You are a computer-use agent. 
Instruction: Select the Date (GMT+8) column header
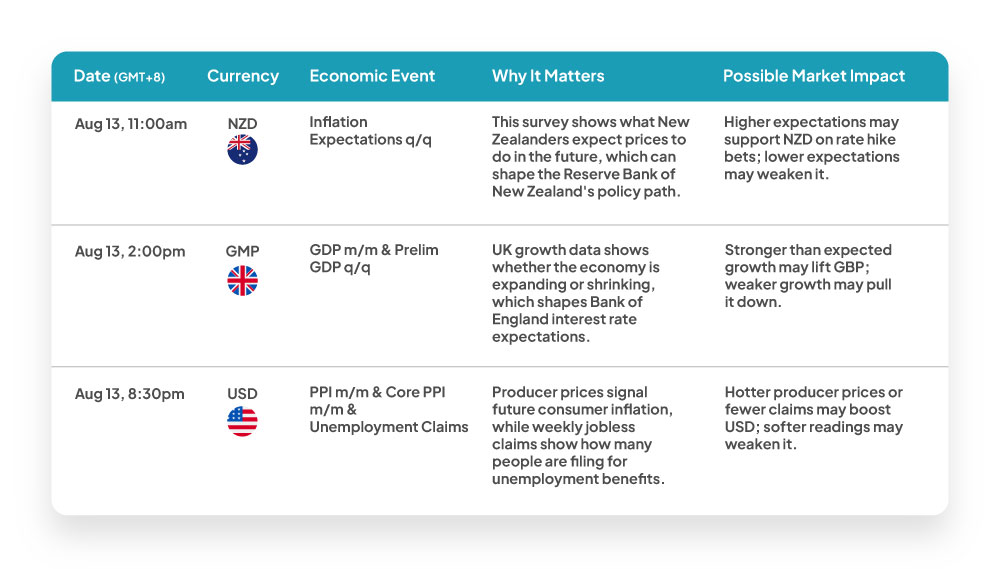pyautogui.click(x=119, y=76)
